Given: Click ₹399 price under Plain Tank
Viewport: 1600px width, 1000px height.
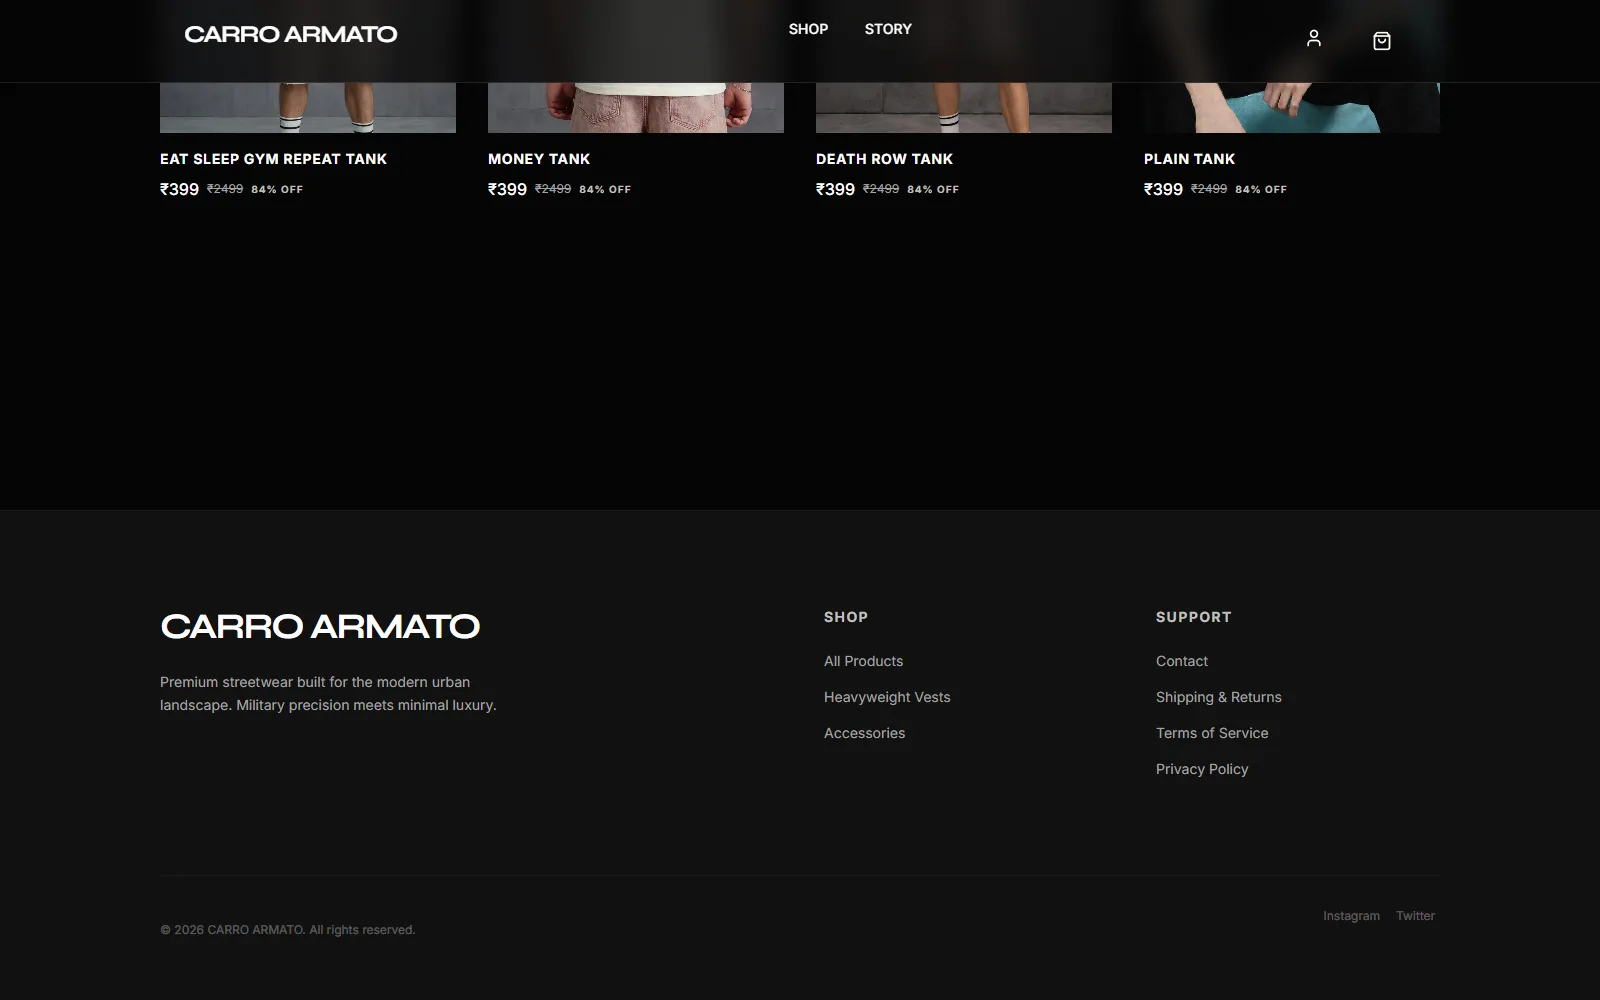Looking at the screenshot, I should click(1163, 189).
